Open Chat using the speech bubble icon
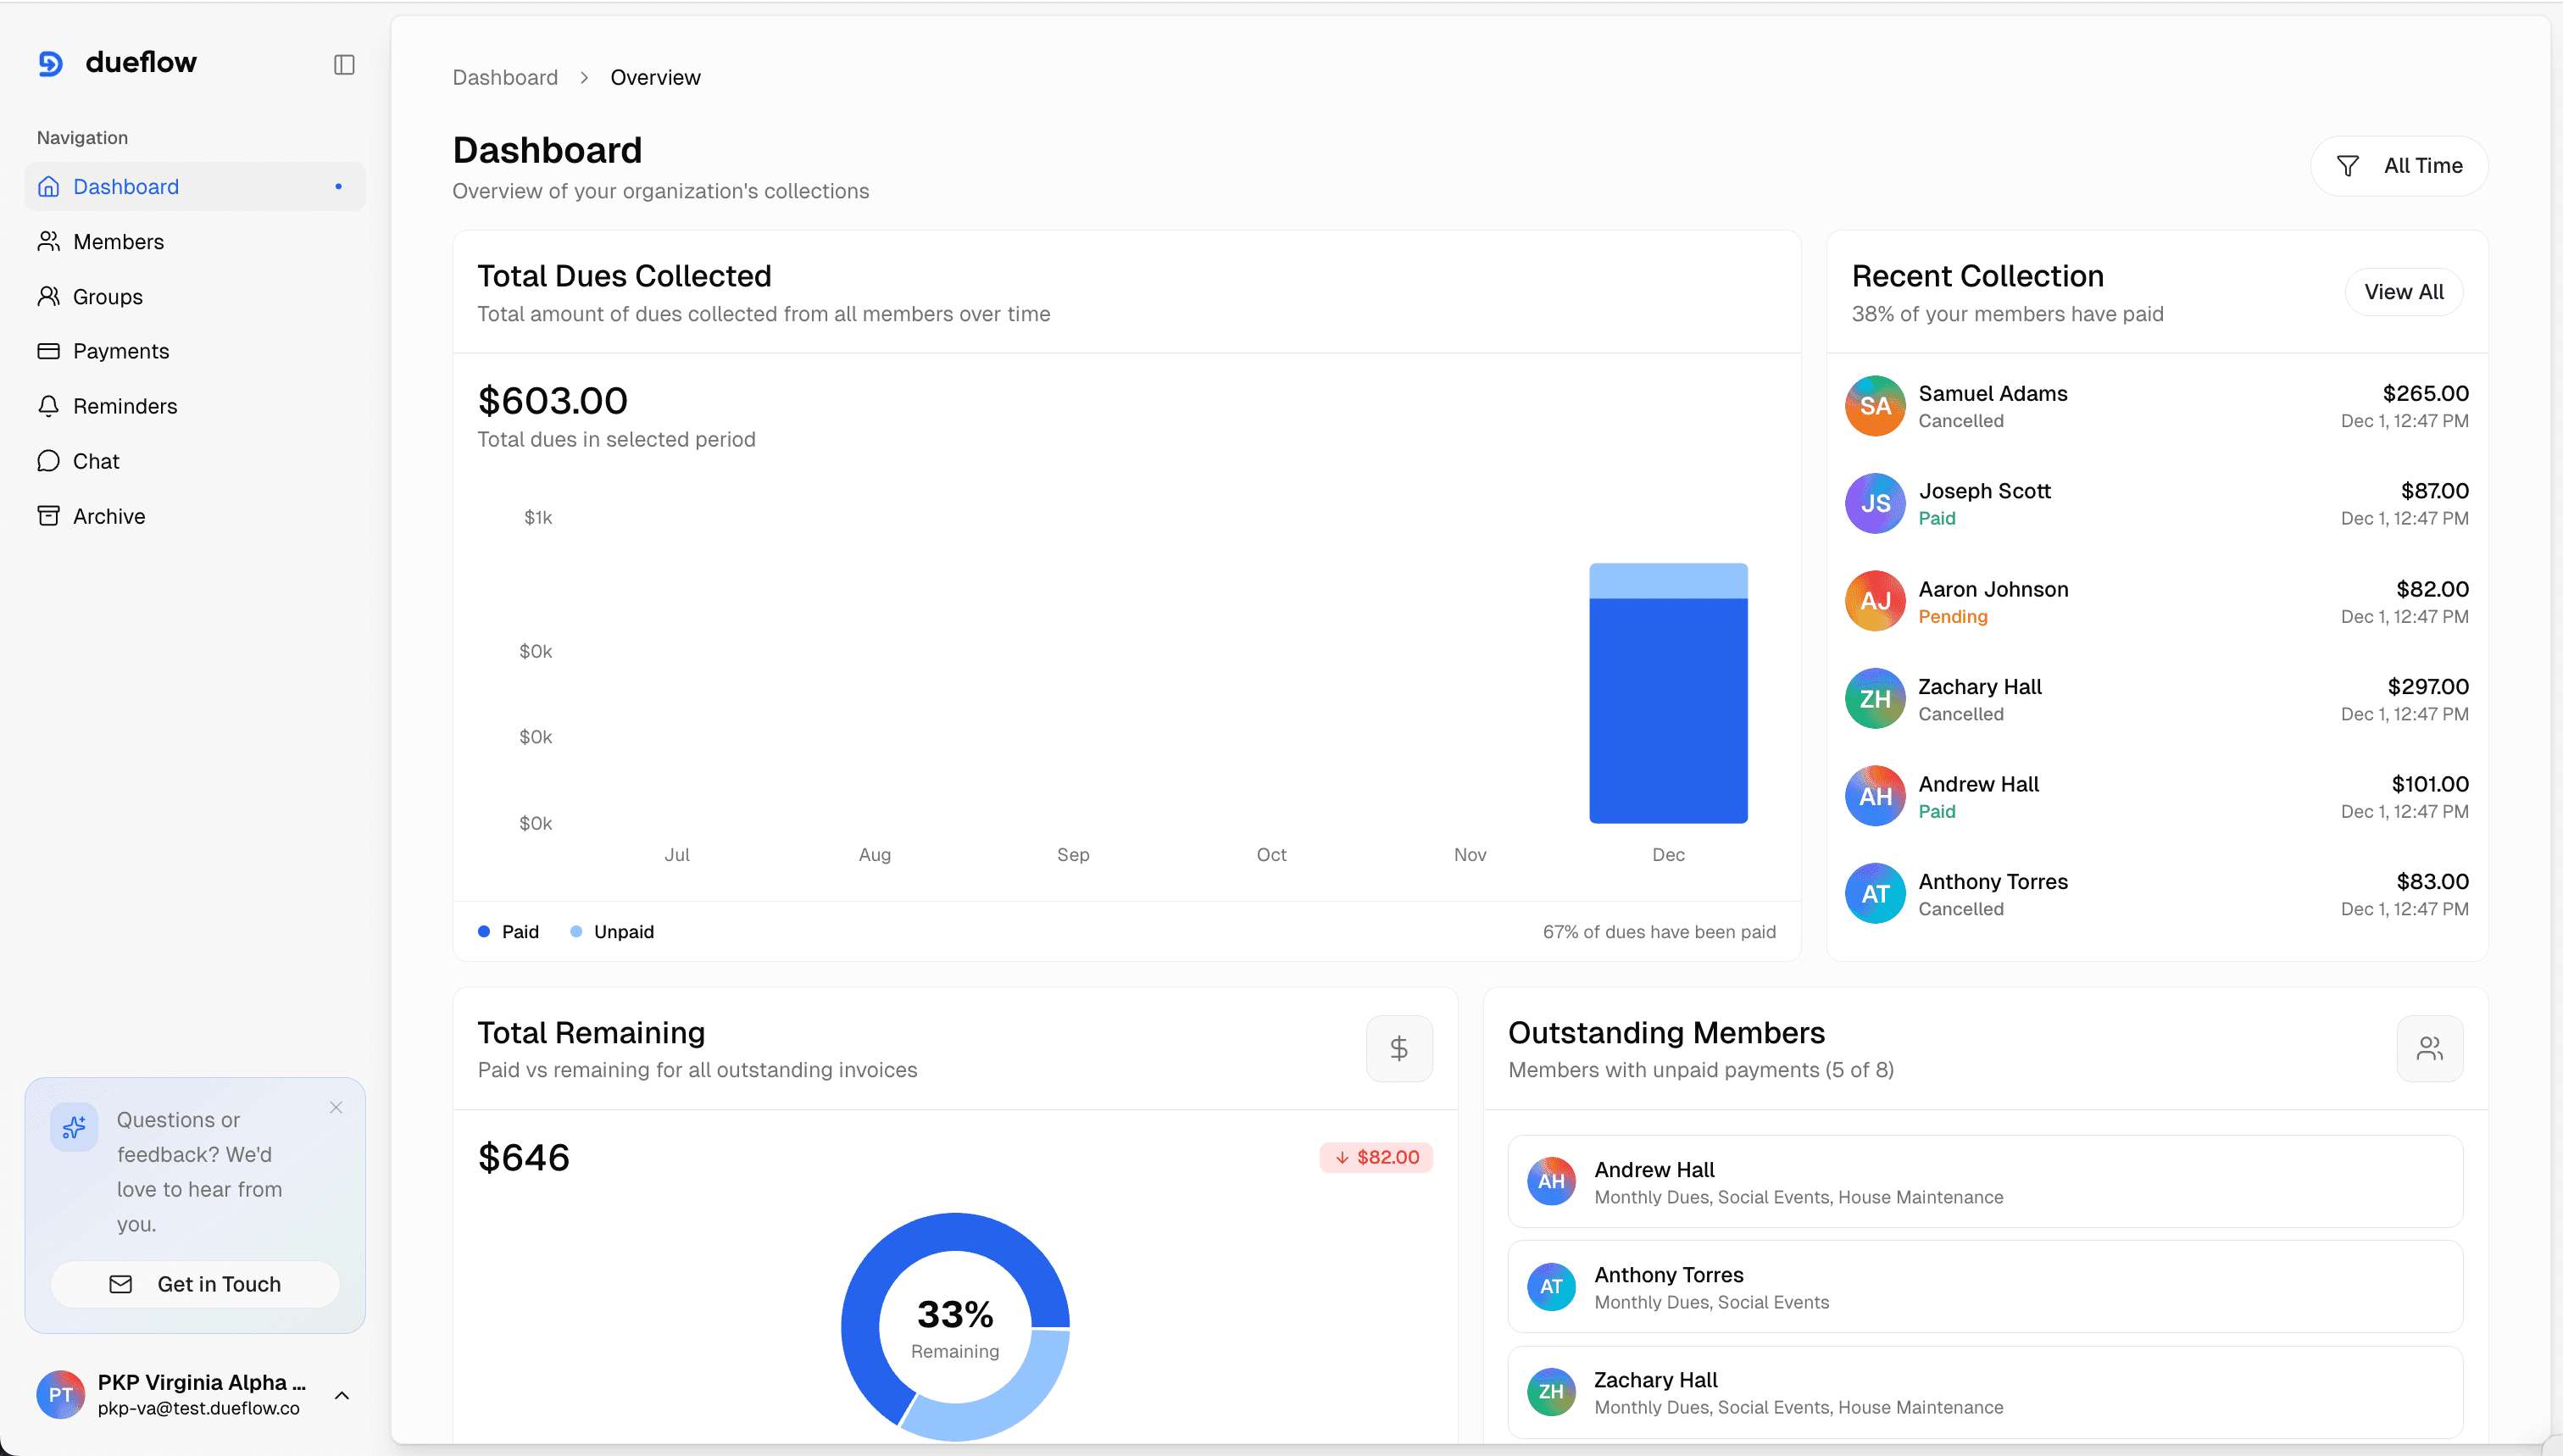Image resolution: width=2563 pixels, height=1456 pixels. 49,461
